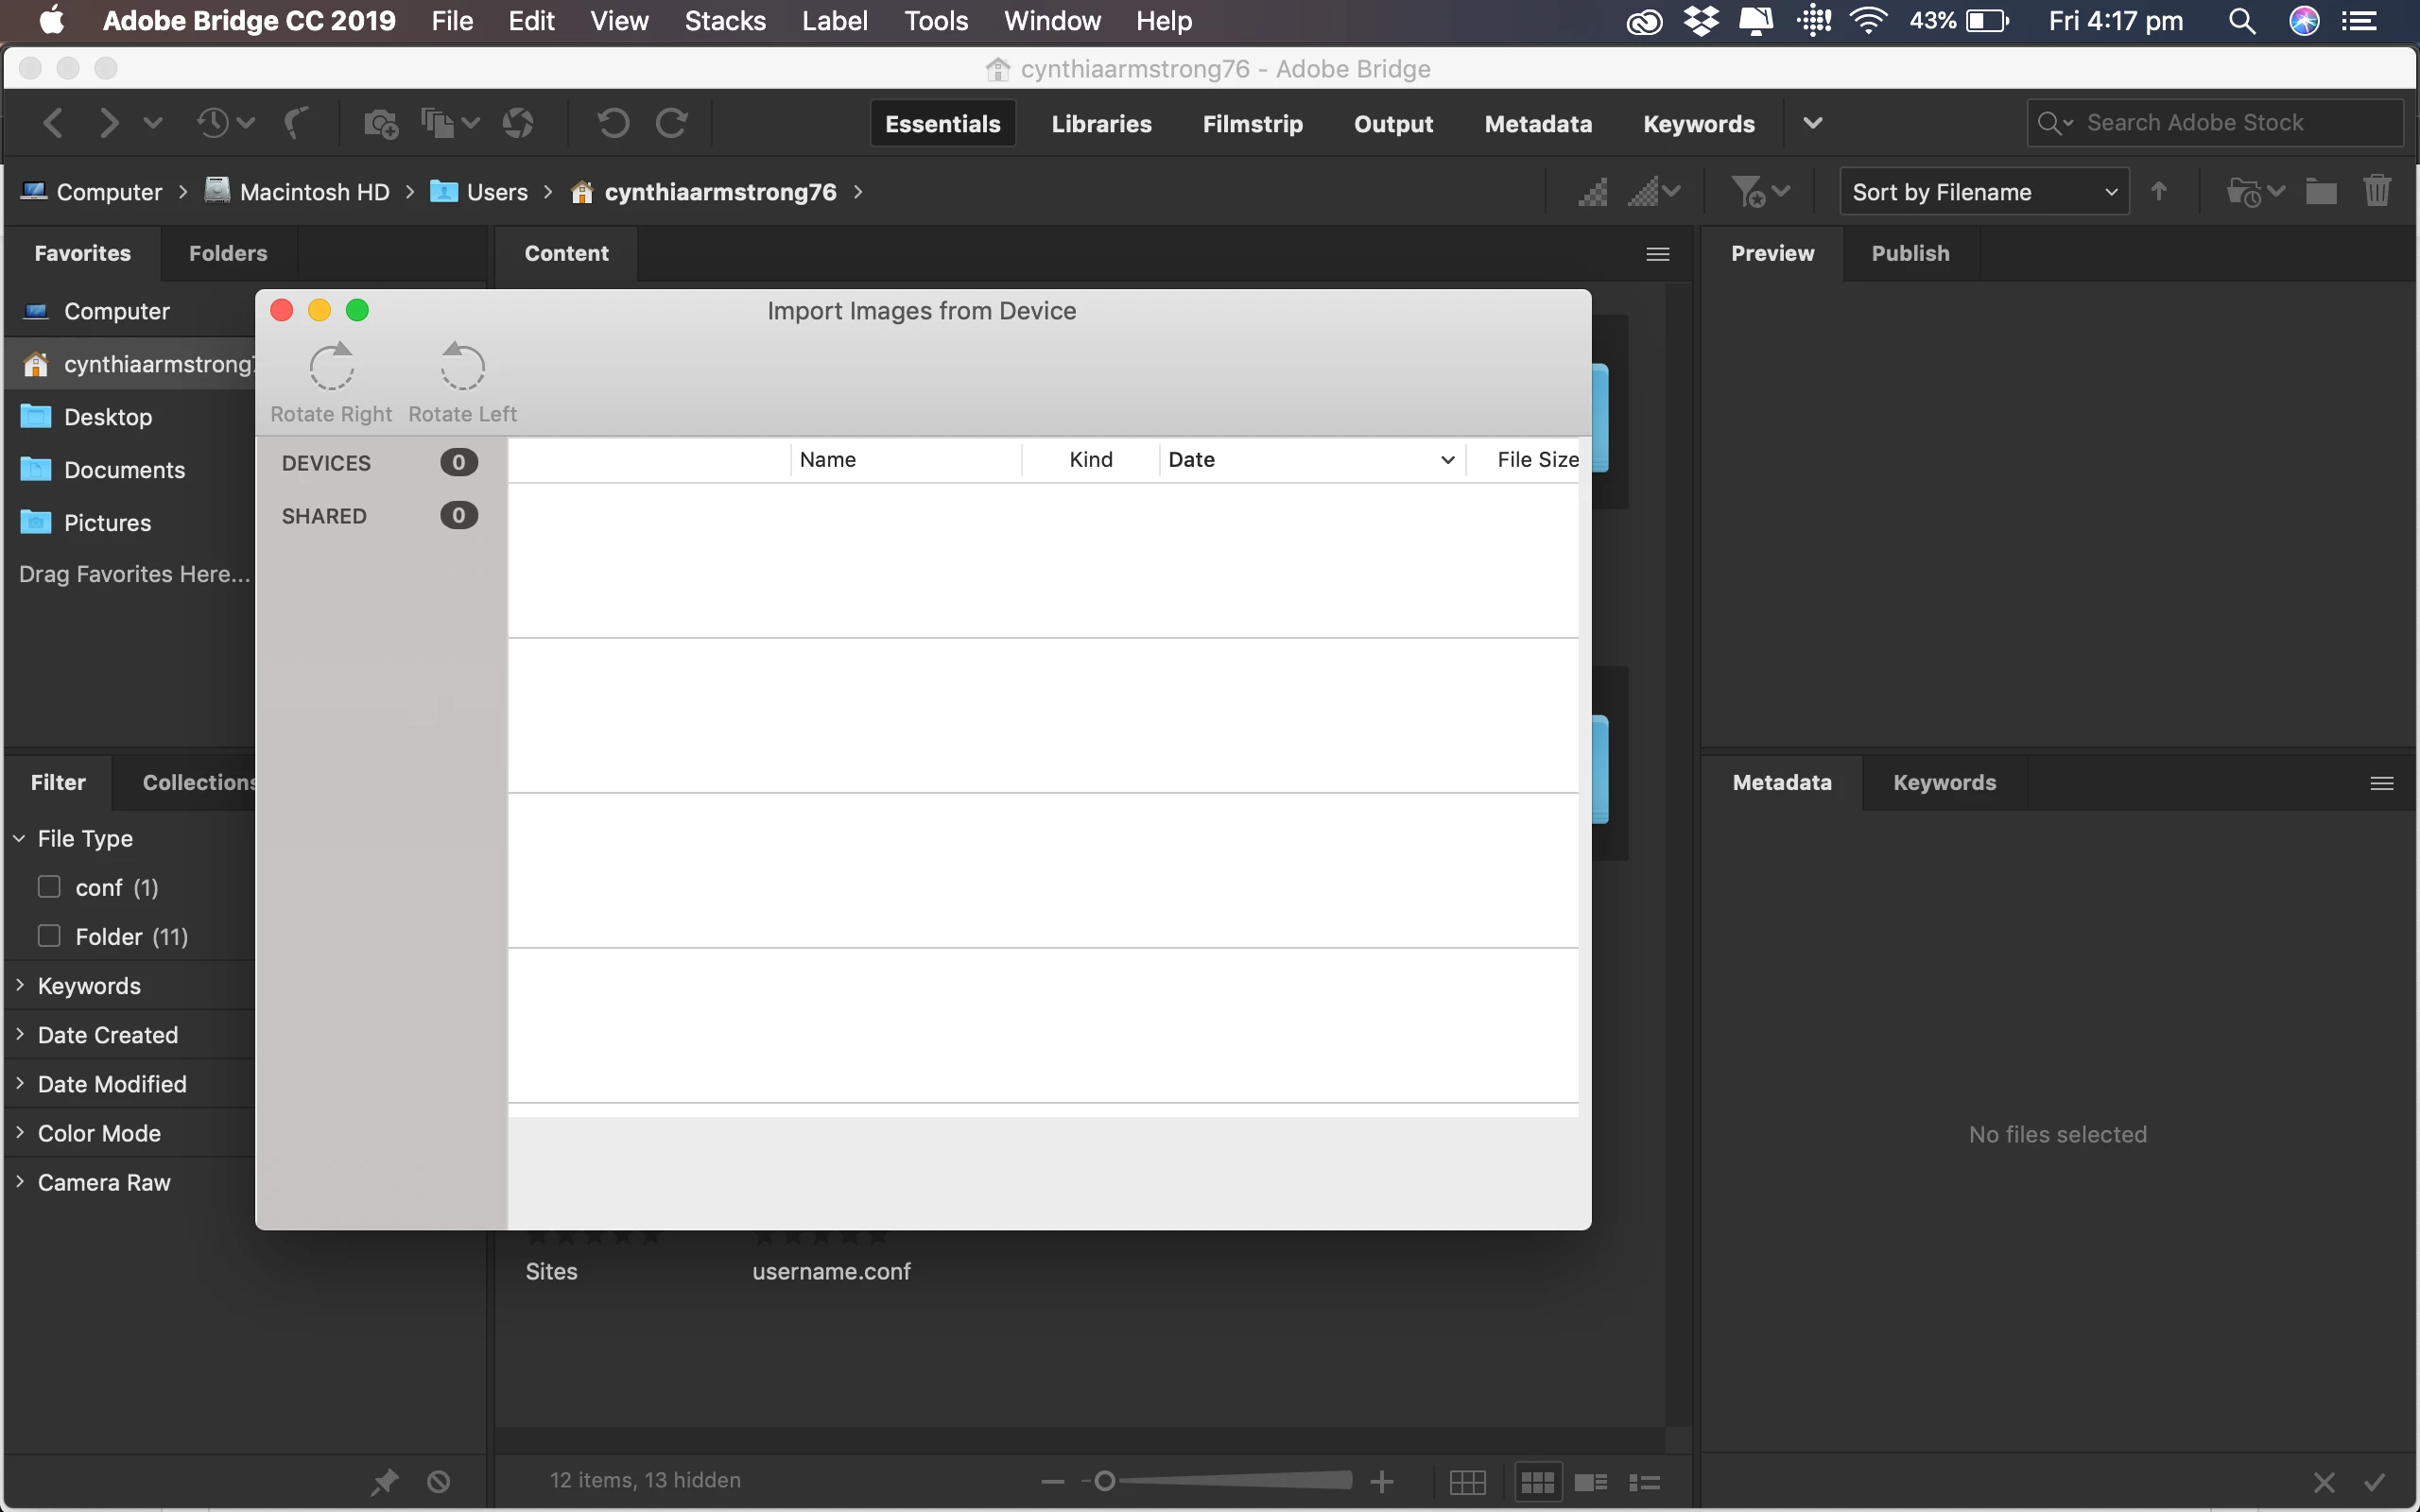Cancel metadata changes X icon
The image size is (2420, 1512).
(x=2324, y=1482)
